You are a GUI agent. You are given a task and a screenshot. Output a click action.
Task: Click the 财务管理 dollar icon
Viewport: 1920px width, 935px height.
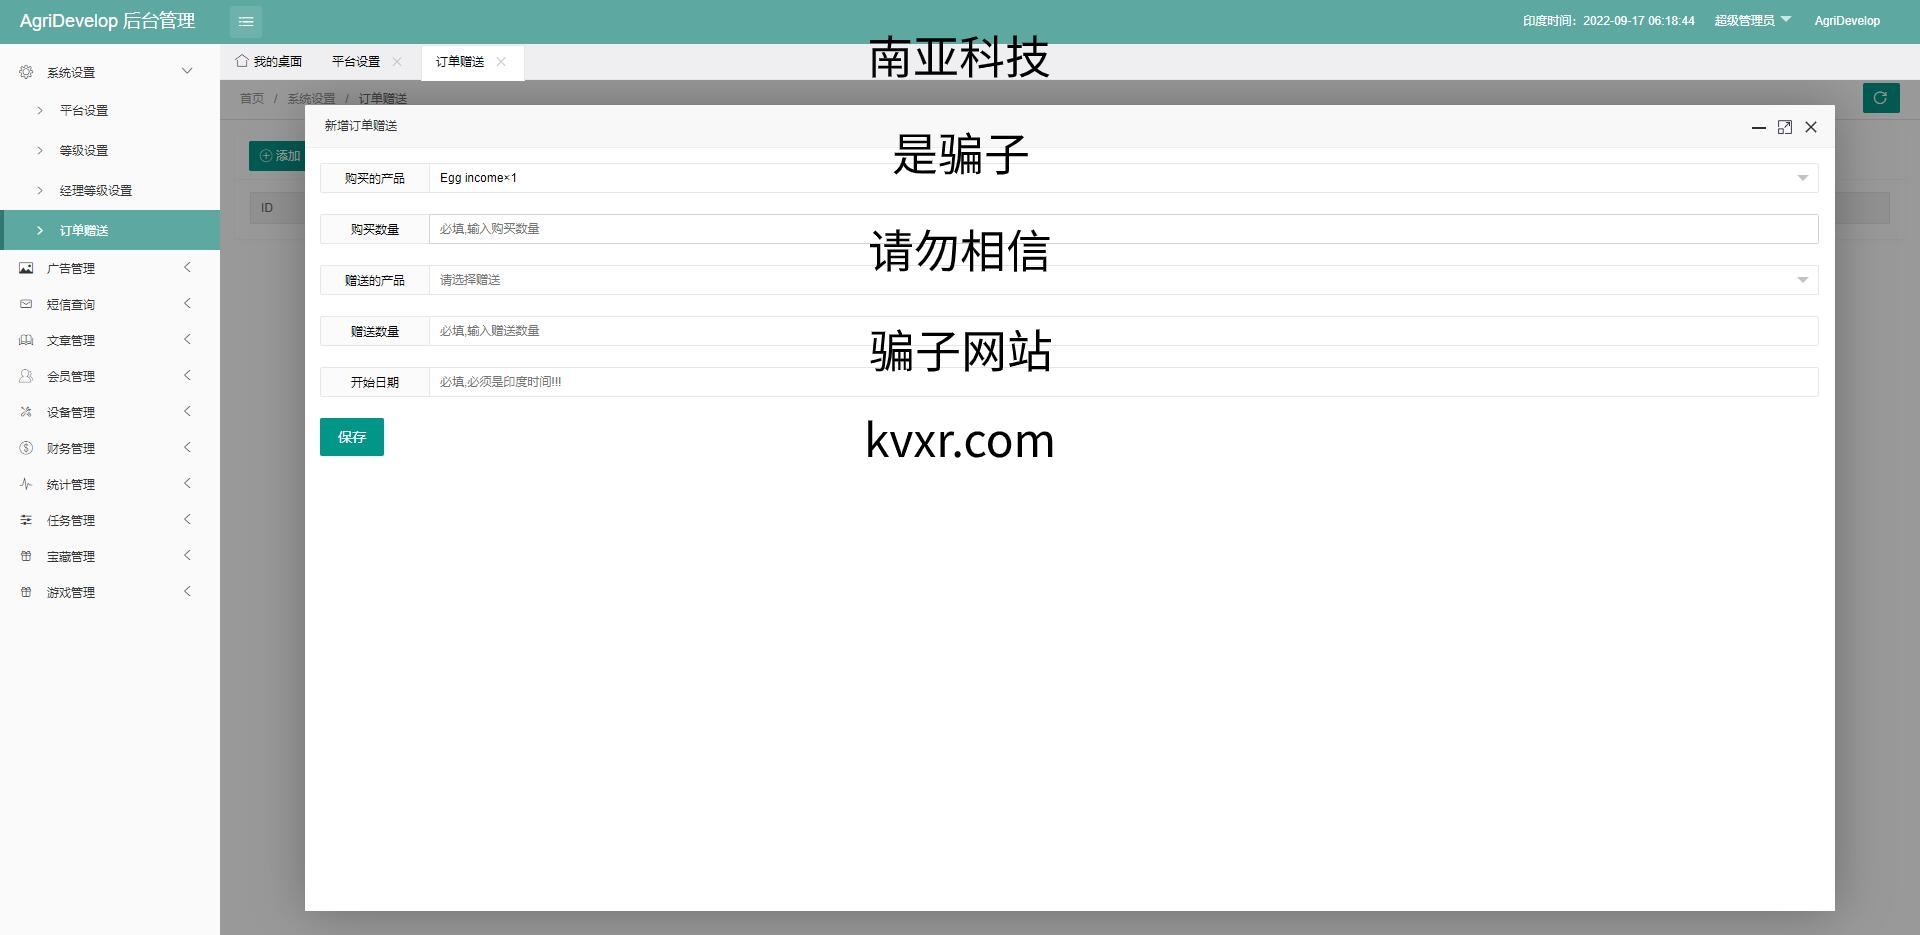[26, 448]
